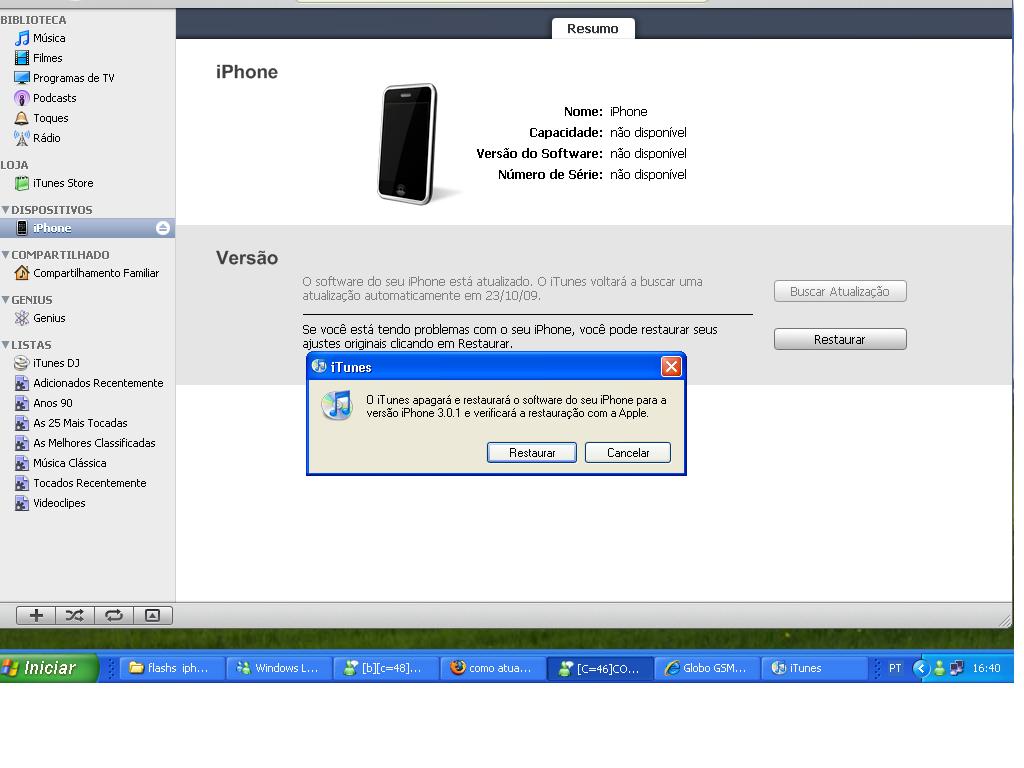The width and height of the screenshot is (1024, 768).
Task: Switch to the Resumo tab
Action: (x=593, y=29)
